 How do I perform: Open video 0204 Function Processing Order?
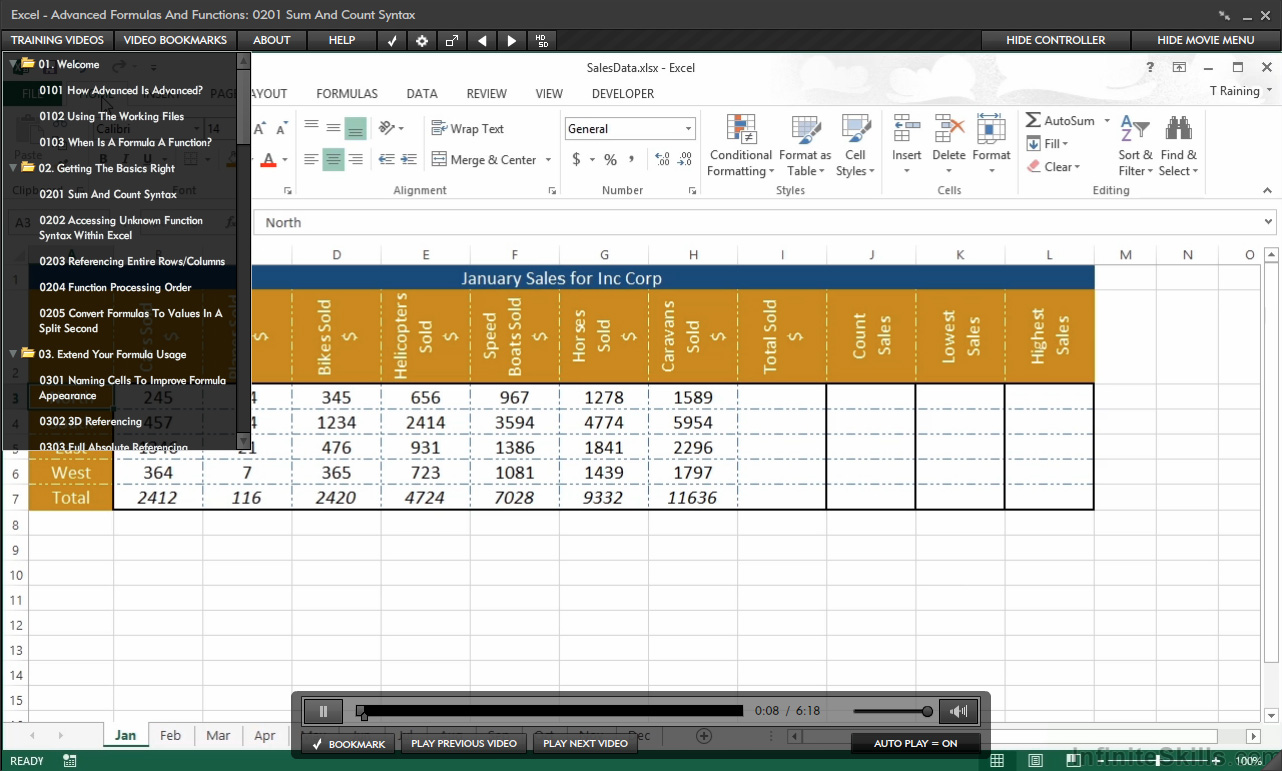coord(114,287)
